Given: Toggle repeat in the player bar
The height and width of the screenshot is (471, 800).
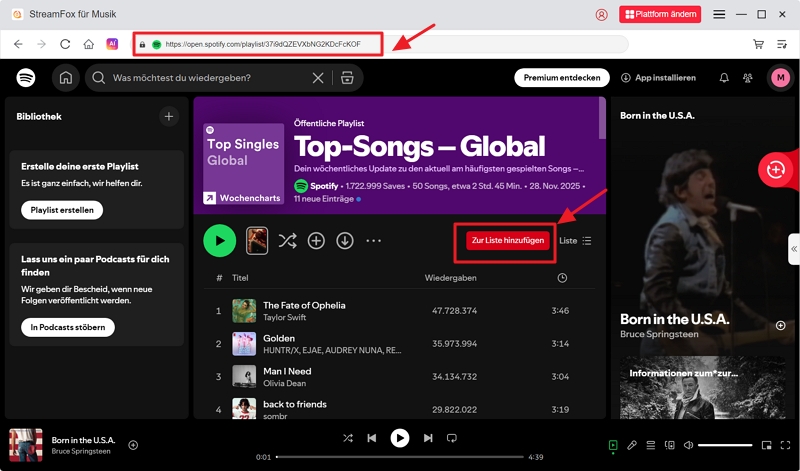Looking at the screenshot, I should point(452,438).
